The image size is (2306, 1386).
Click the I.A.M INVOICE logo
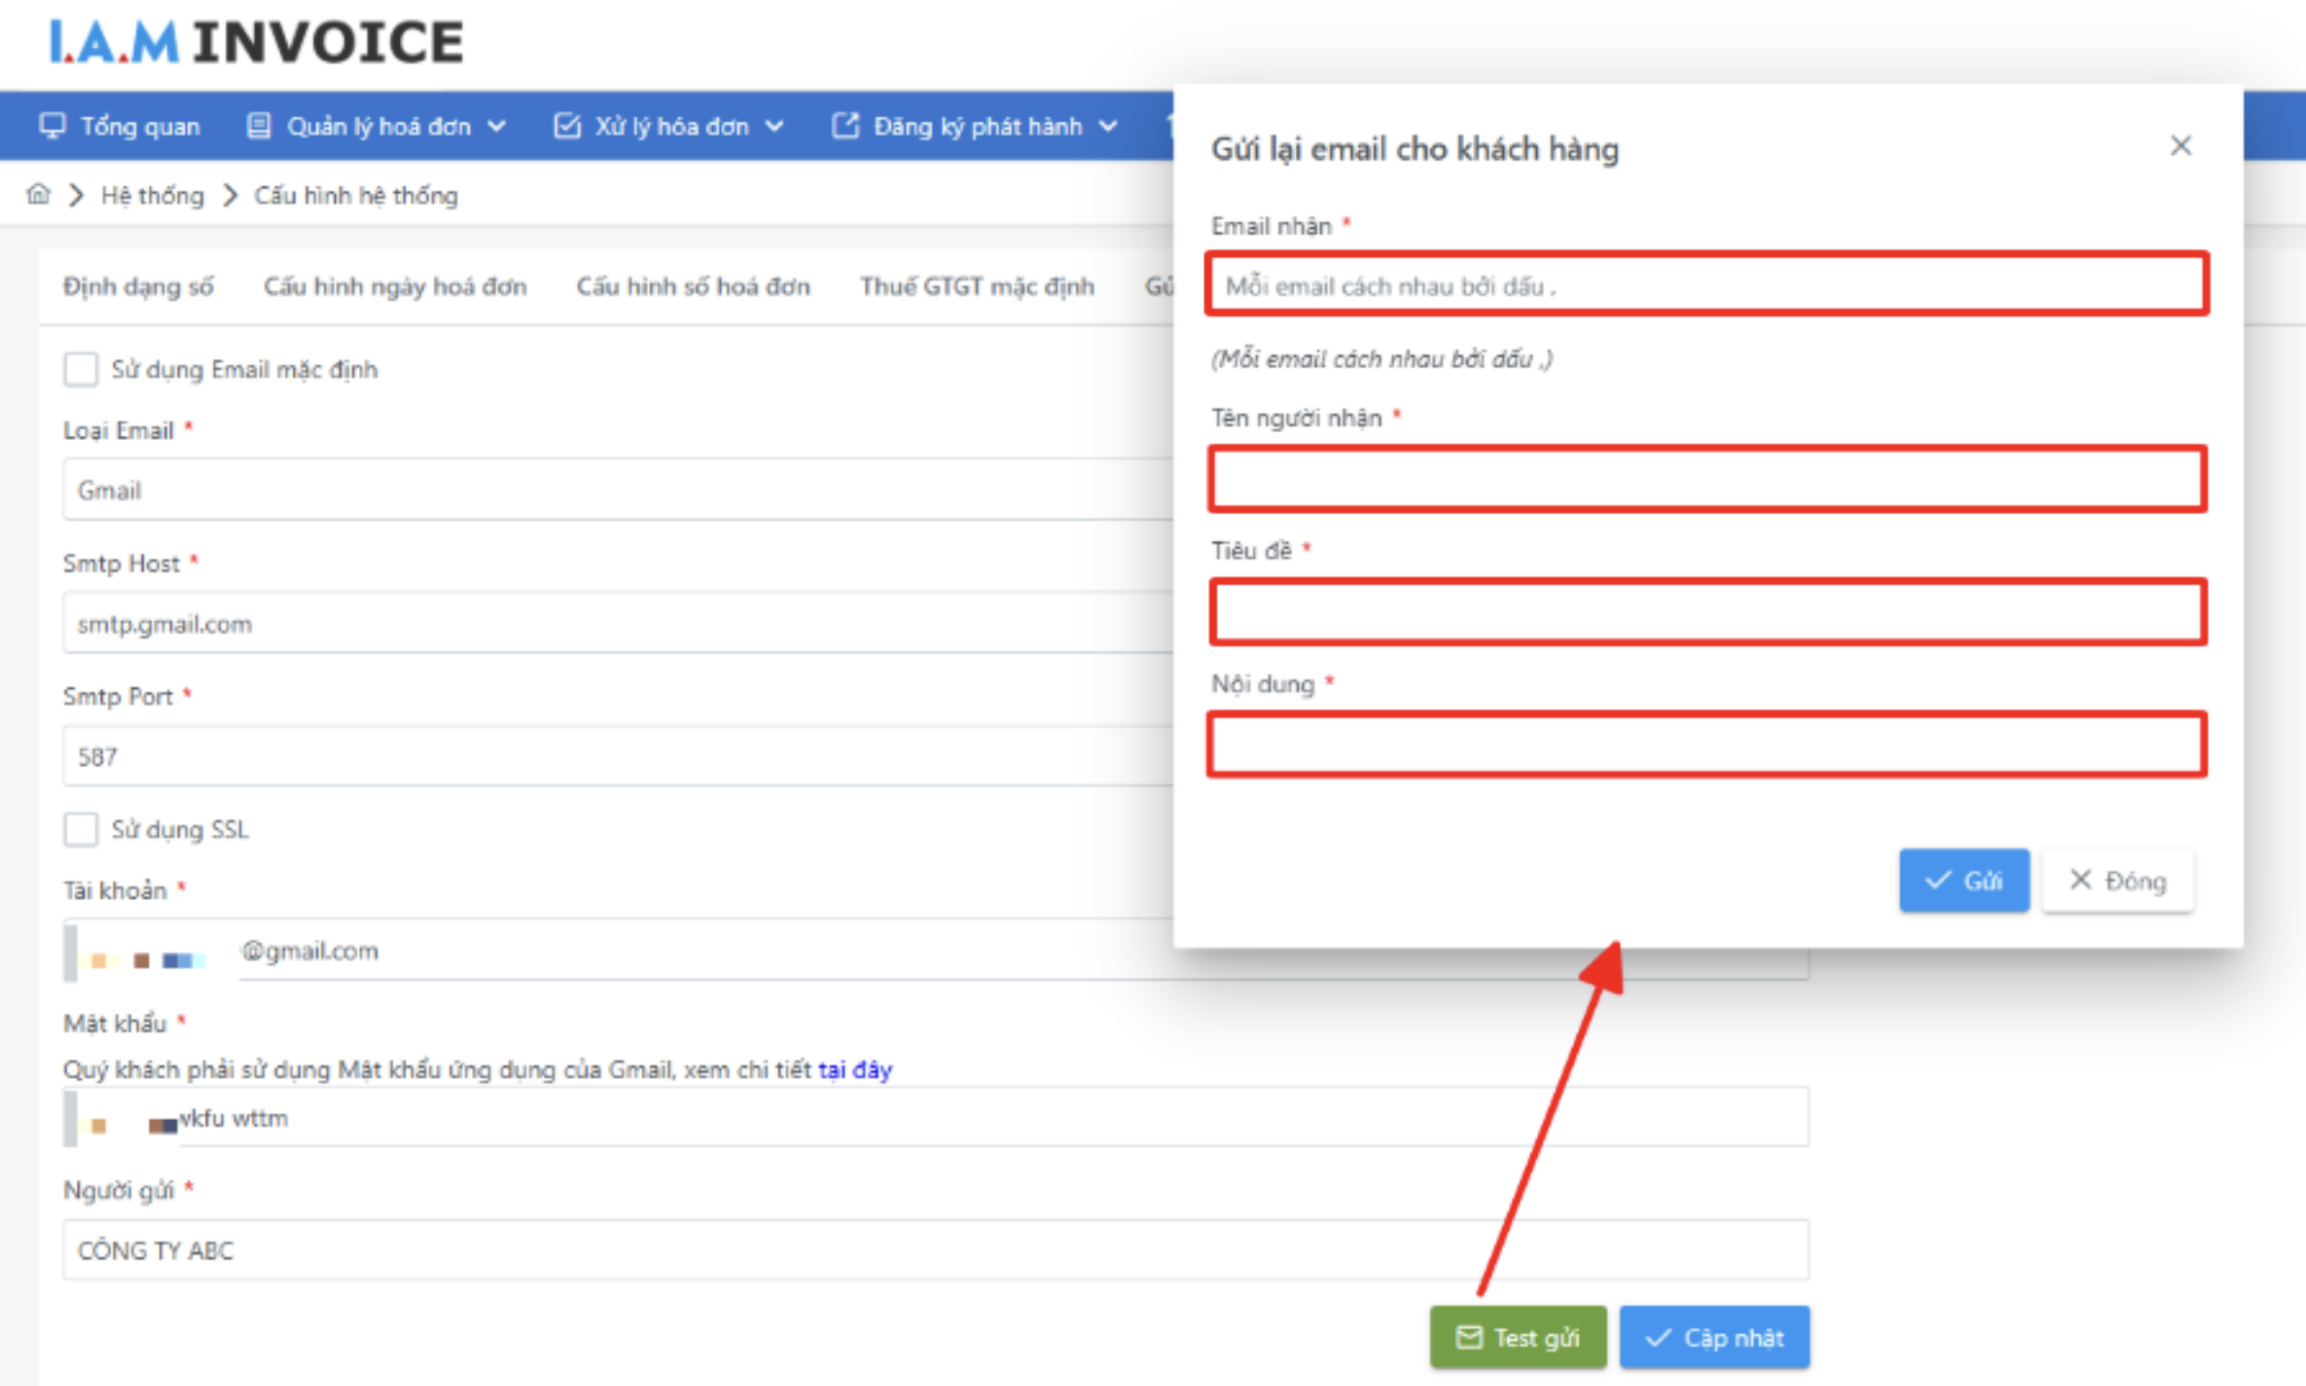click(255, 40)
